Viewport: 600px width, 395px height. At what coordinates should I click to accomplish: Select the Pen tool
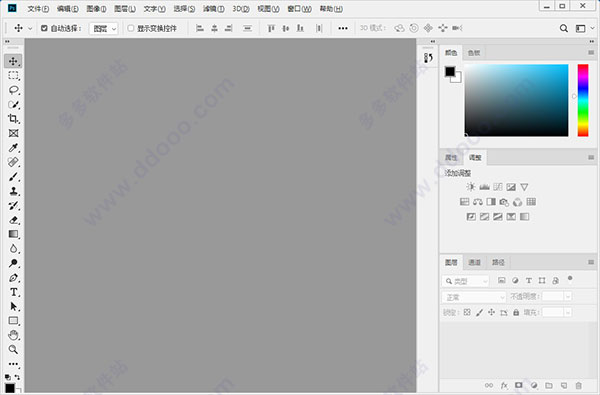(13, 278)
